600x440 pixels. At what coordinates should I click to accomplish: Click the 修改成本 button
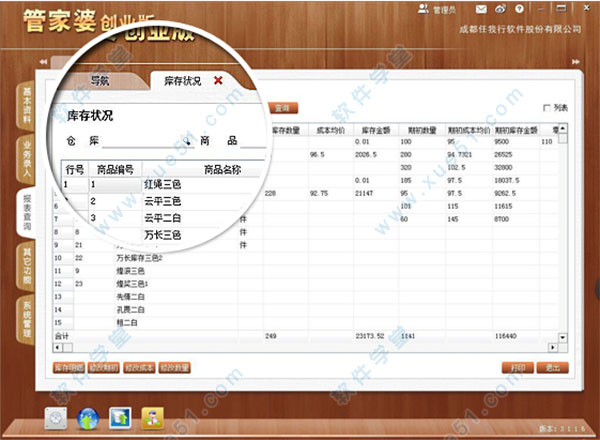(x=139, y=368)
